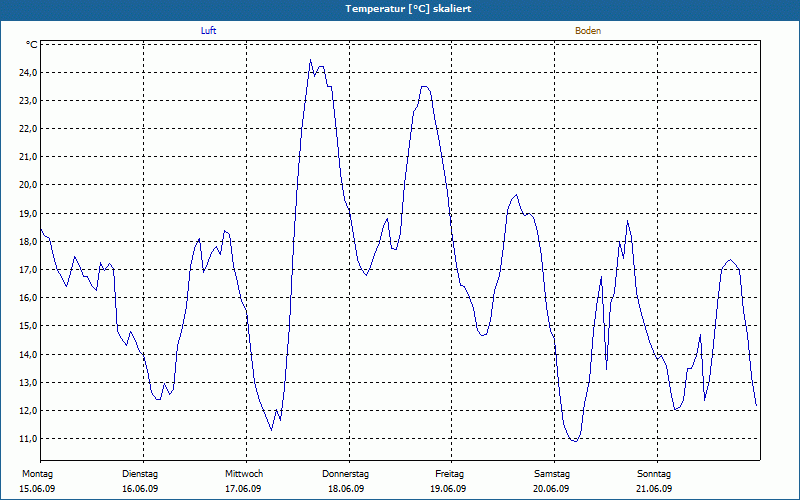
Task: Click the 16,0 axis value
Action: pyautogui.click(x=28, y=298)
